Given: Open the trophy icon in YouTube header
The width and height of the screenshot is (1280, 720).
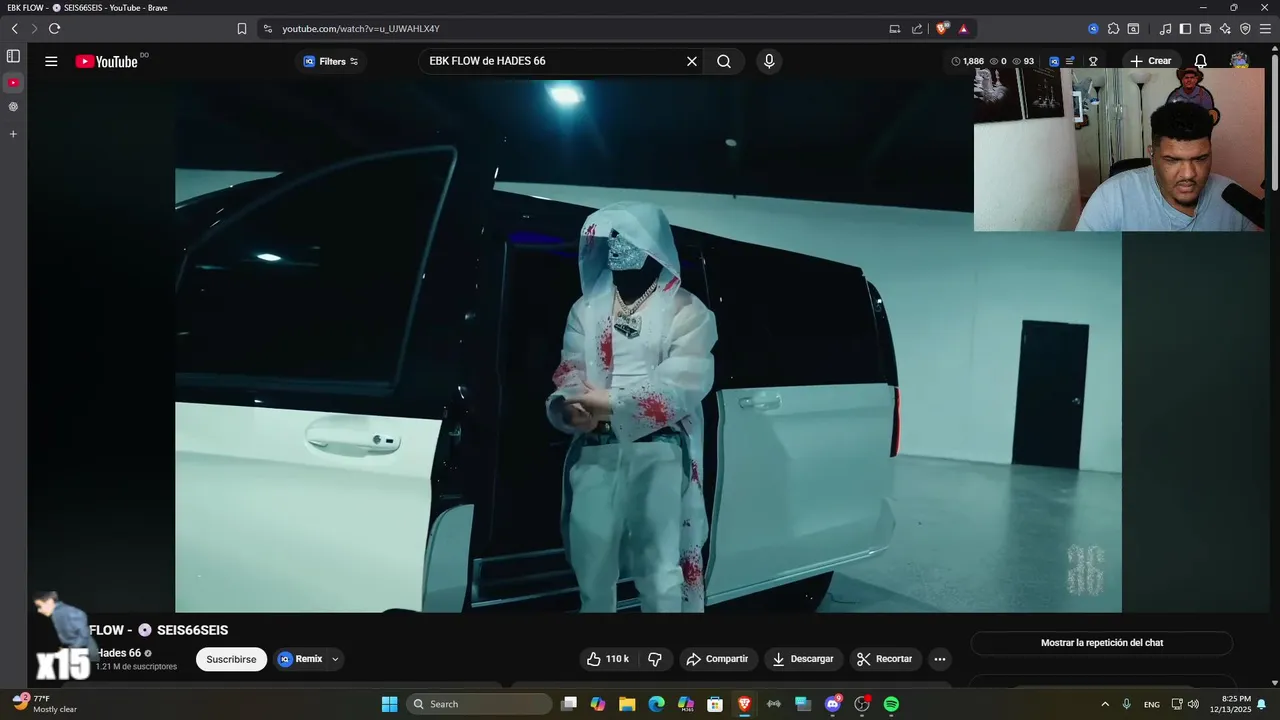Looking at the screenshot, I should [x=1093, y=61].
